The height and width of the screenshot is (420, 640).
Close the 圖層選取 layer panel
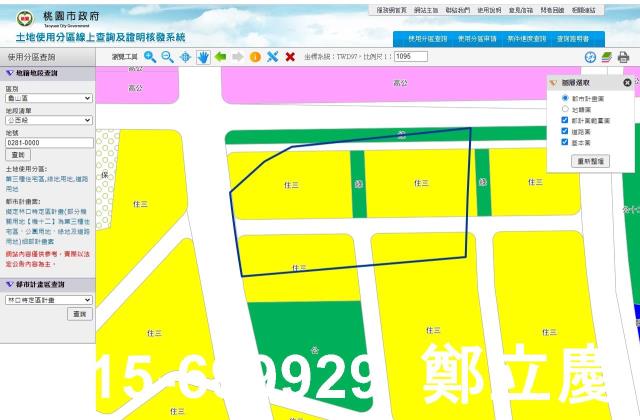(627, 83)
